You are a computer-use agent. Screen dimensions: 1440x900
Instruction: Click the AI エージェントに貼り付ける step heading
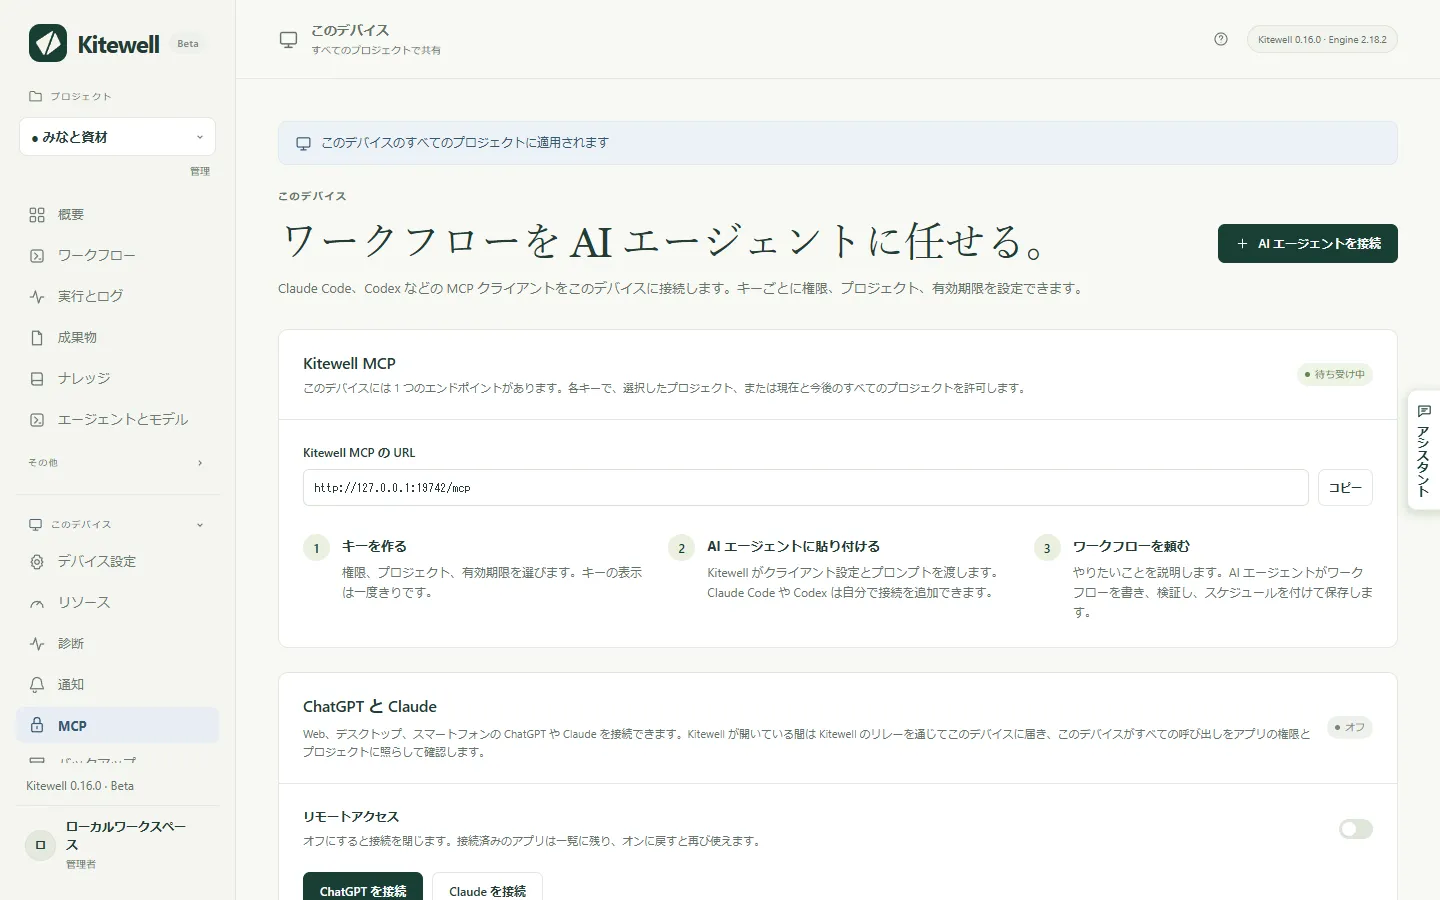pyautogui.click(x=793, y=547)
